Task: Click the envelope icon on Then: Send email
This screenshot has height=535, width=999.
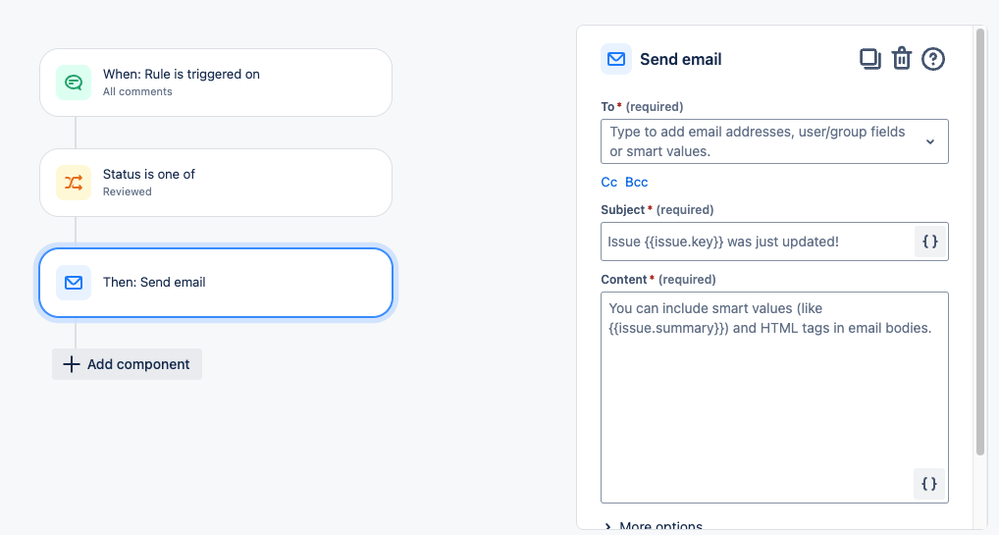Action: (x=73, y=282)
